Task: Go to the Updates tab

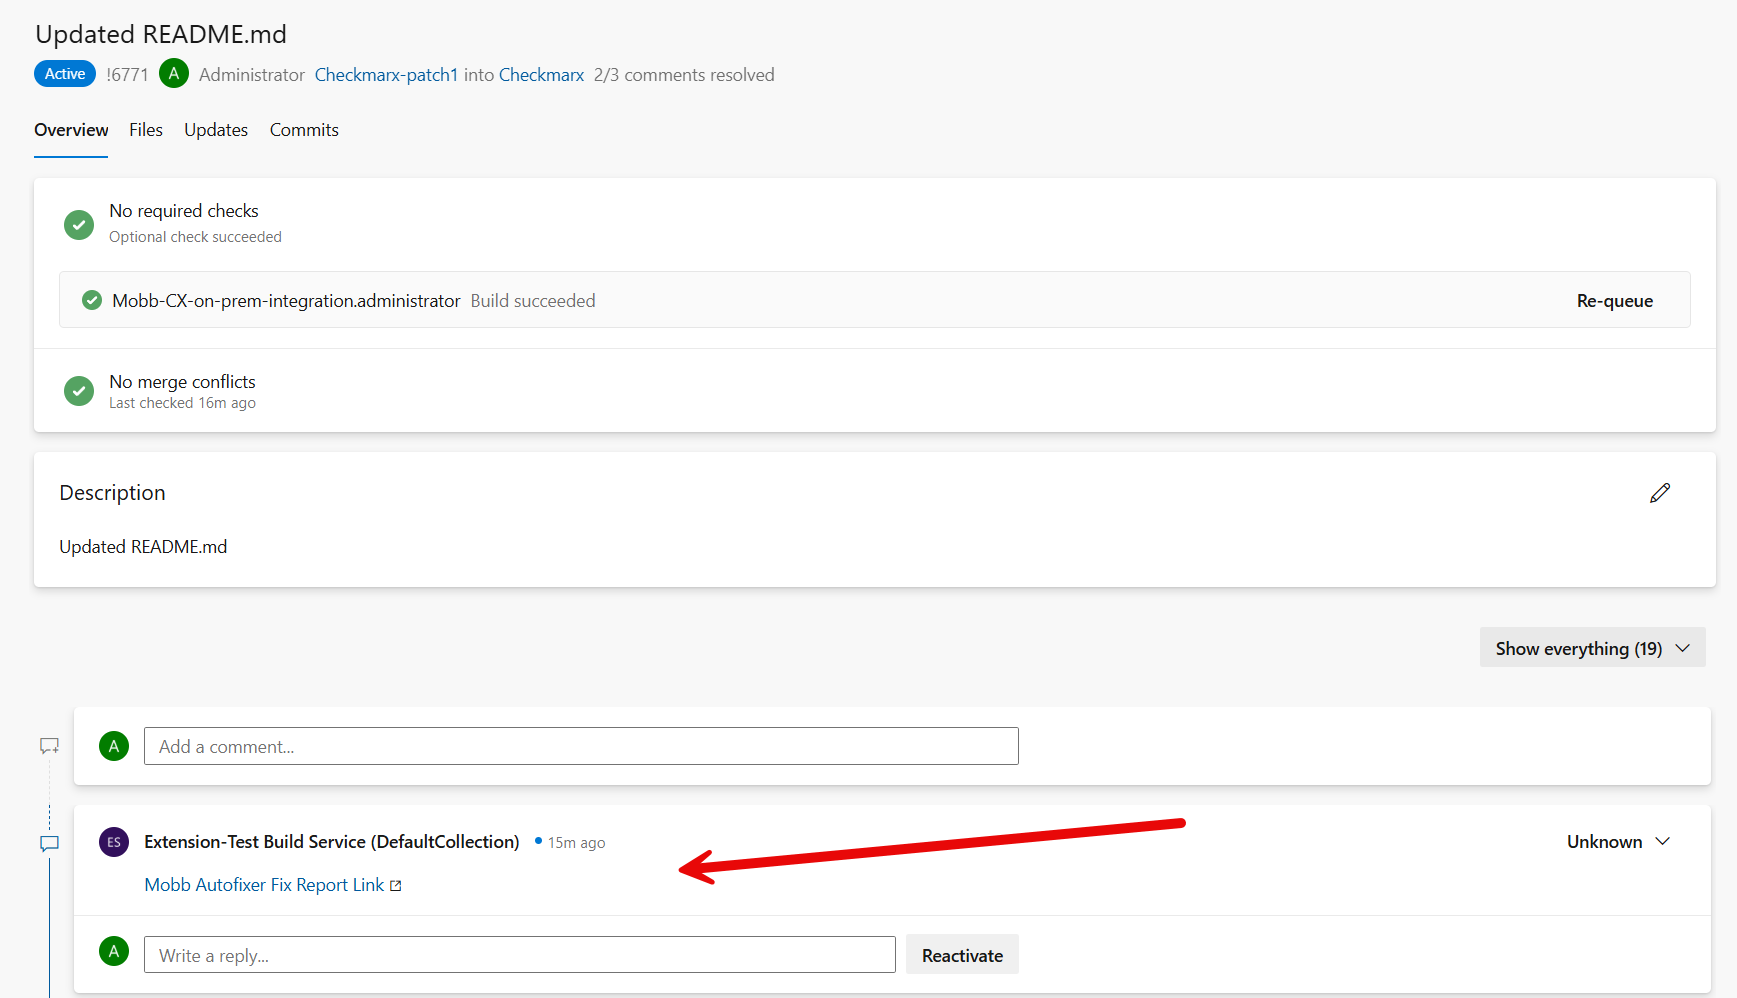Action: pos(216,130)
